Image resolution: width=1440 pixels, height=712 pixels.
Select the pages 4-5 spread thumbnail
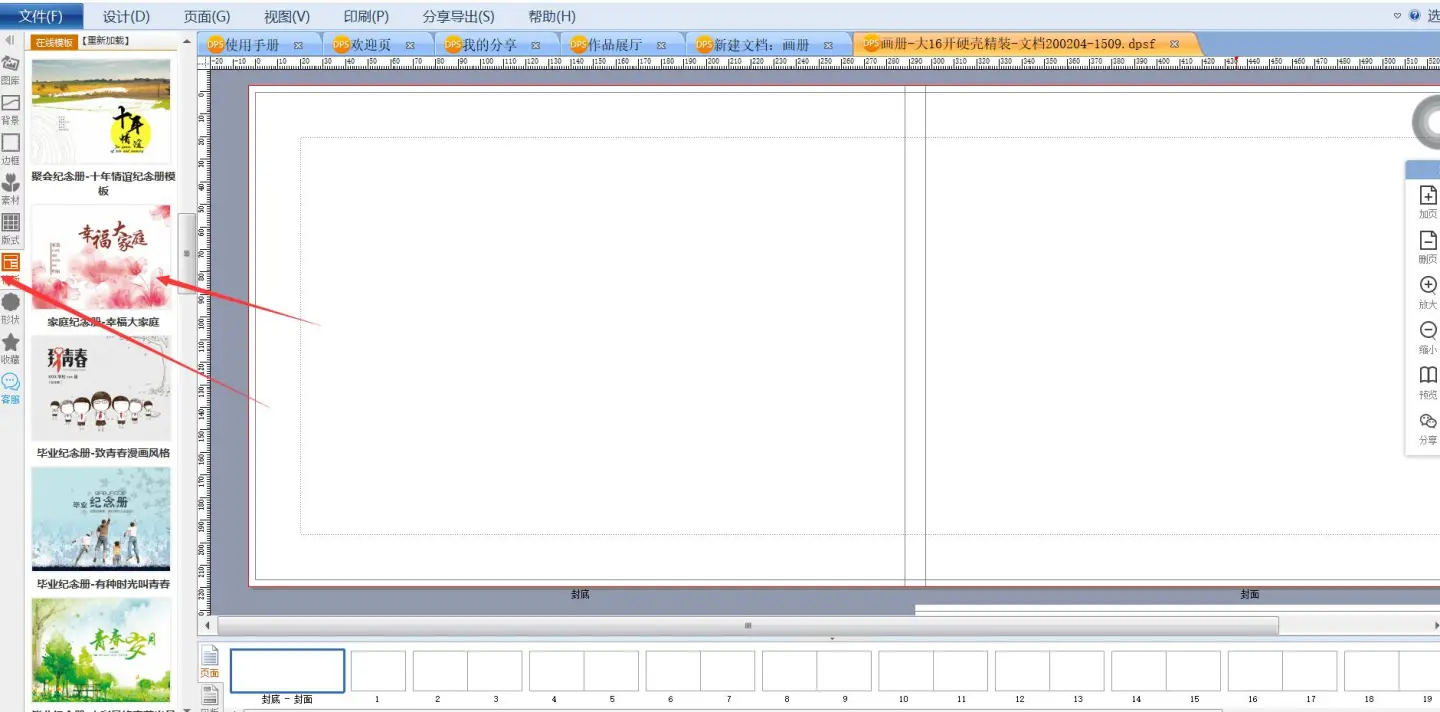583,671
